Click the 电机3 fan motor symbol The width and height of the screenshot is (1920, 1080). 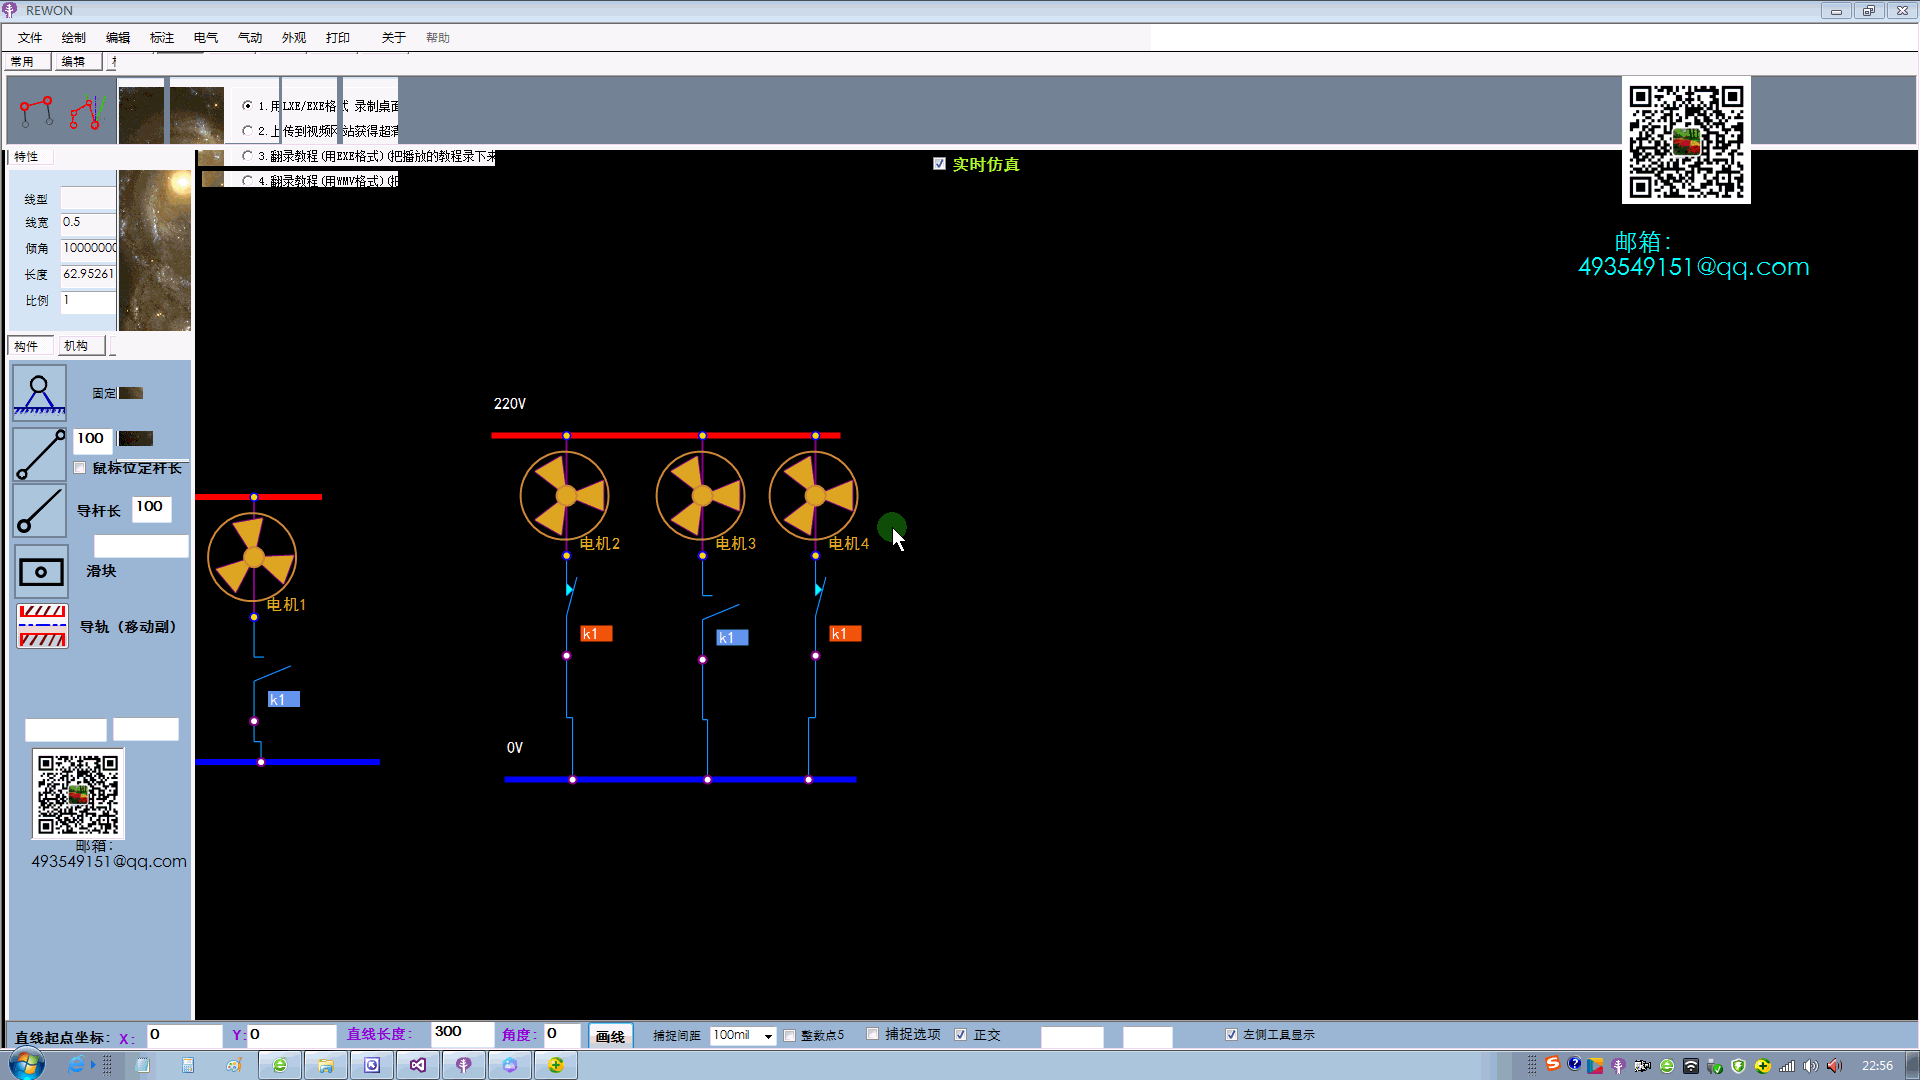701,495
